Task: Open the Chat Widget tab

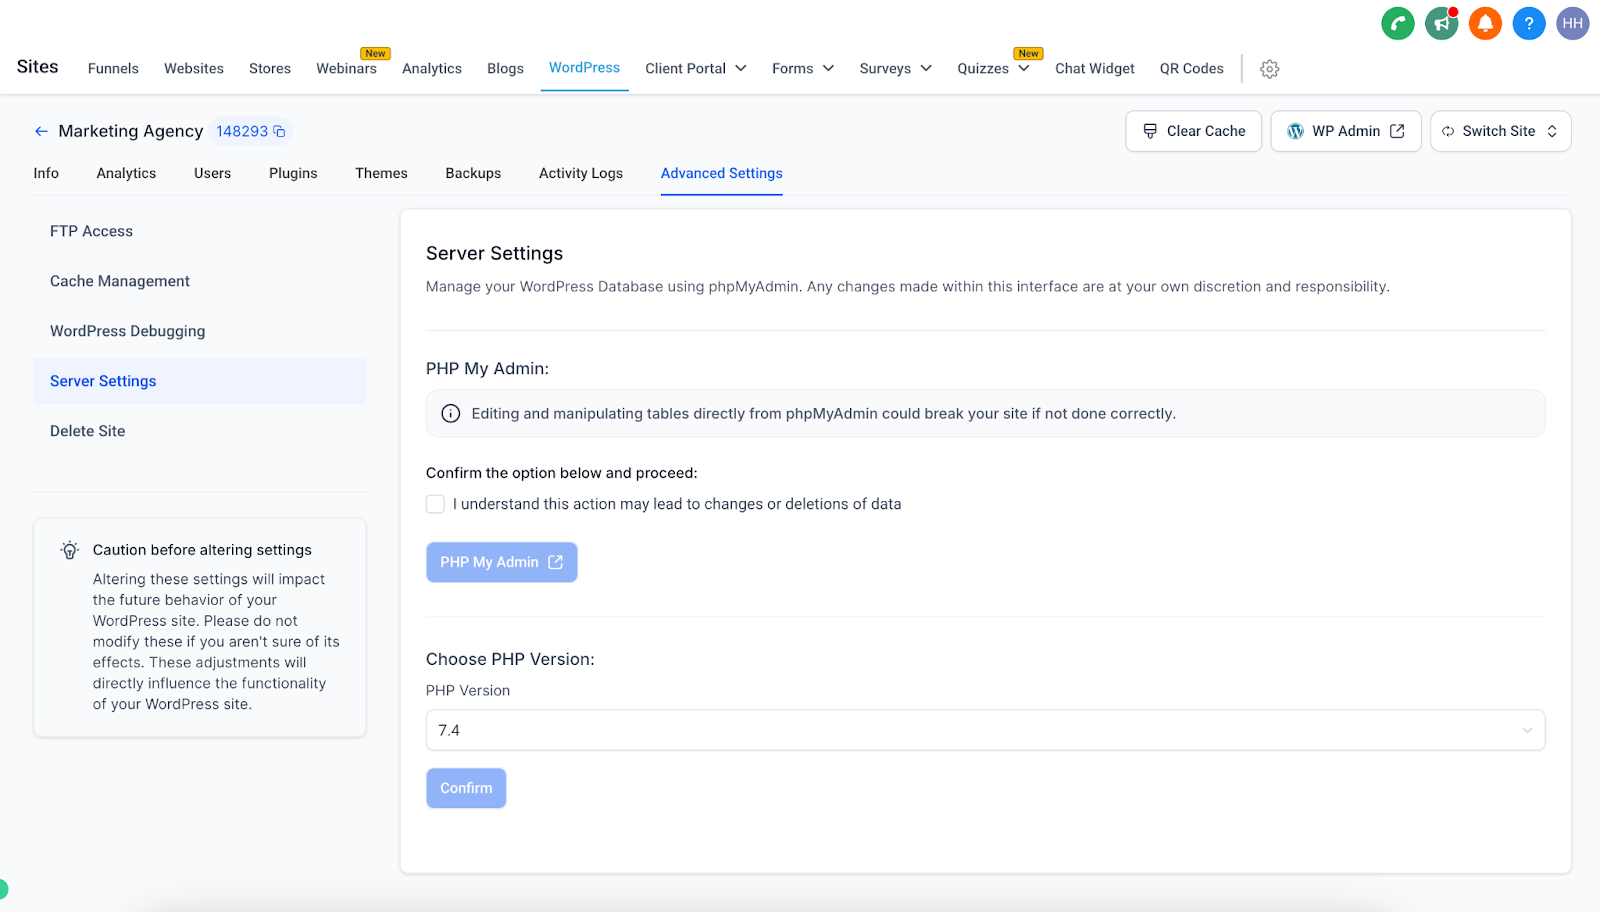Action: pos(1095,68)
